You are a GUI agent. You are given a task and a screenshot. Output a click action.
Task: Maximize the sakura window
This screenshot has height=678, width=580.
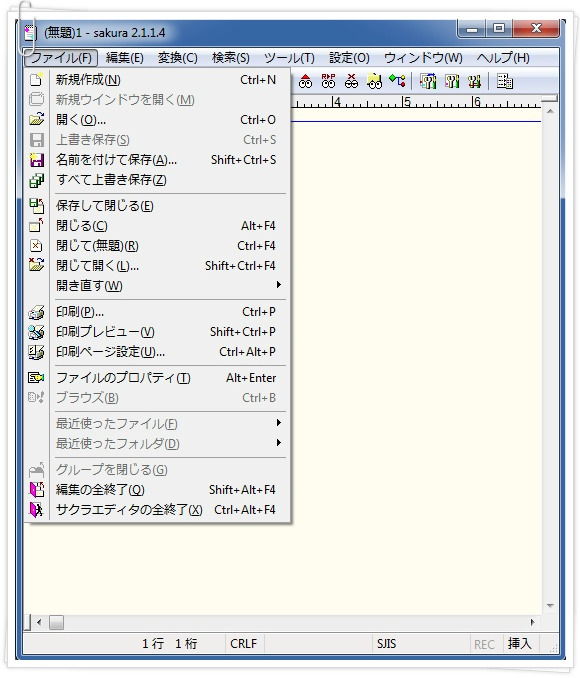tap(499, 29)
